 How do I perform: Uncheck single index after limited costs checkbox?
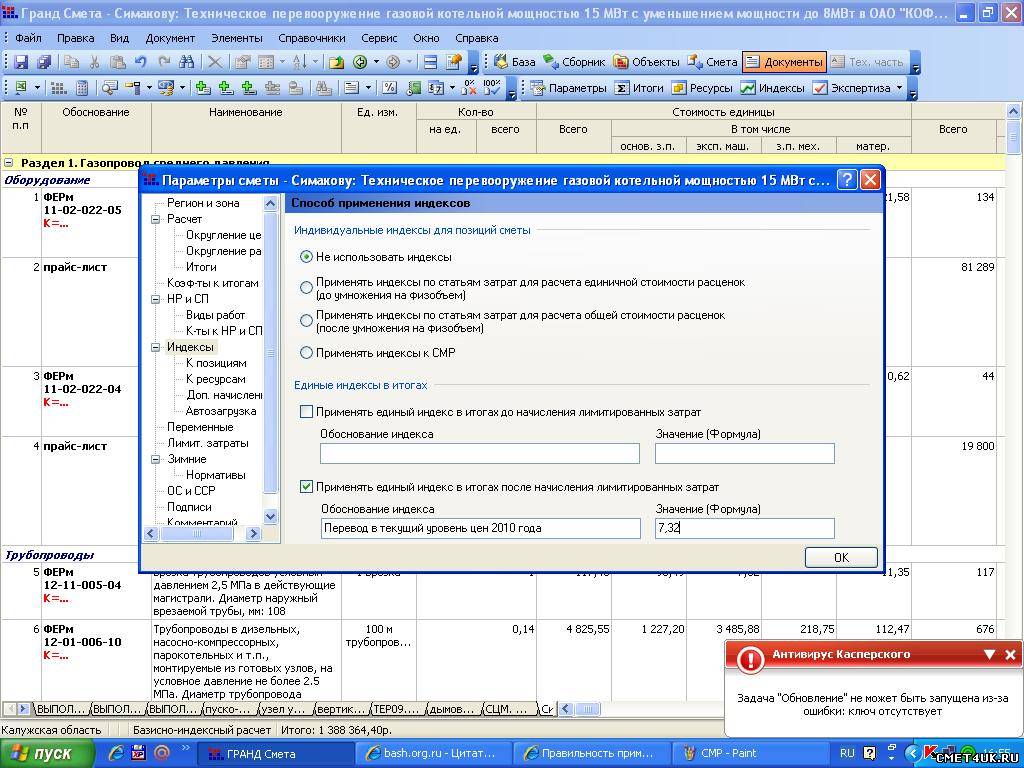307,487
